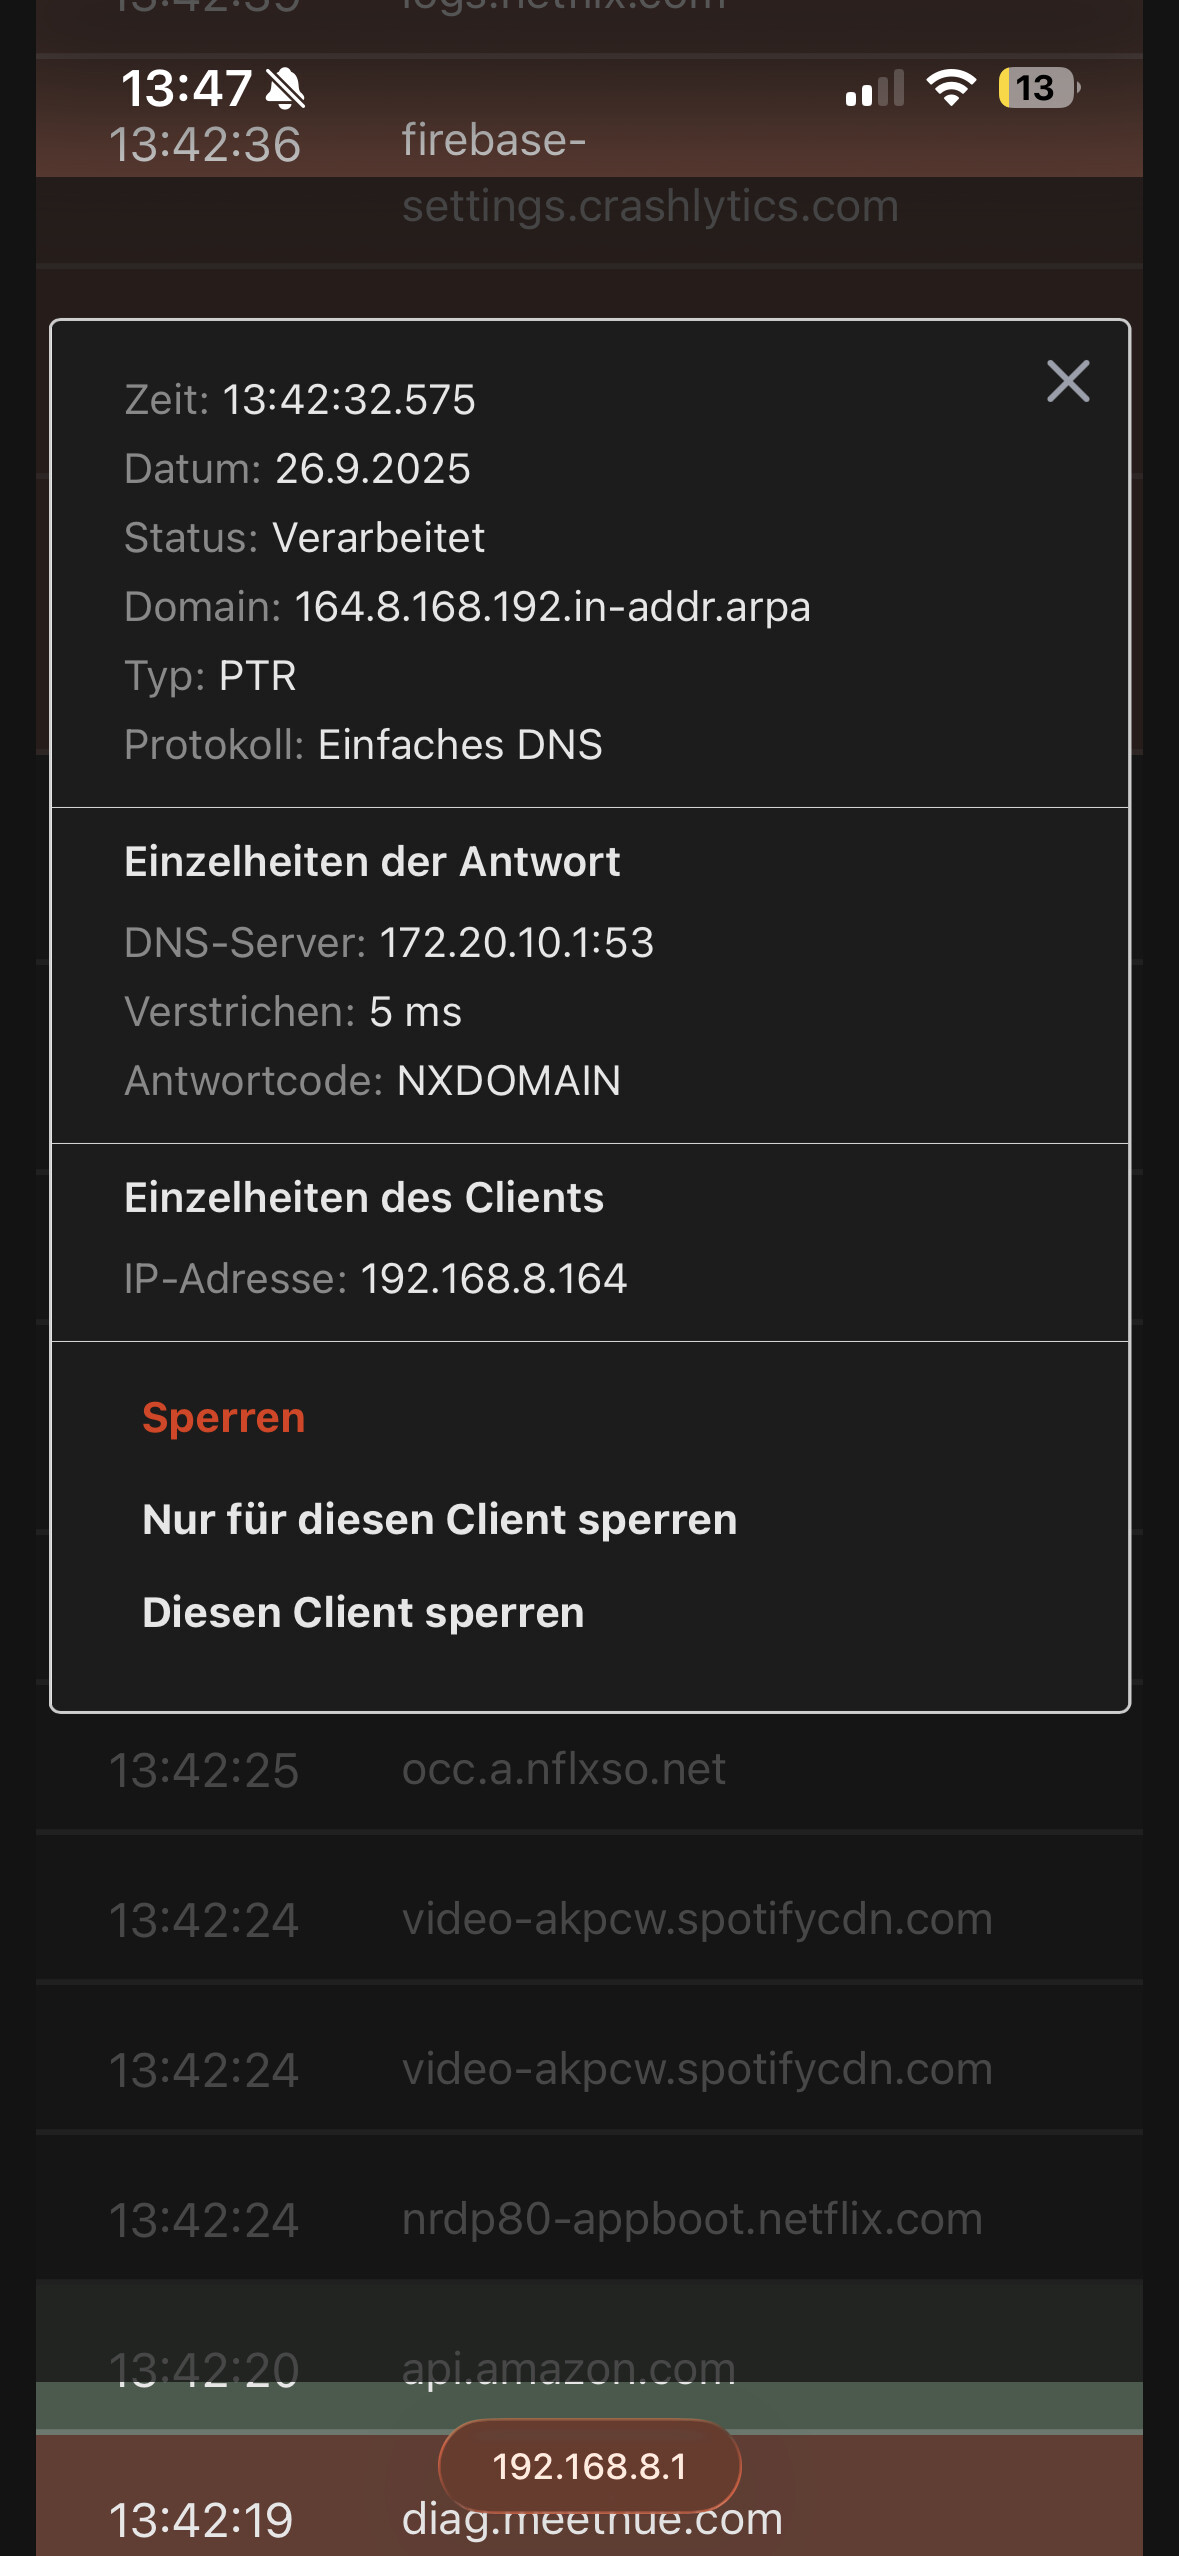Select Nur für diesen Client sperren
1179x2556 pixels.
(x=439, y=1519)
